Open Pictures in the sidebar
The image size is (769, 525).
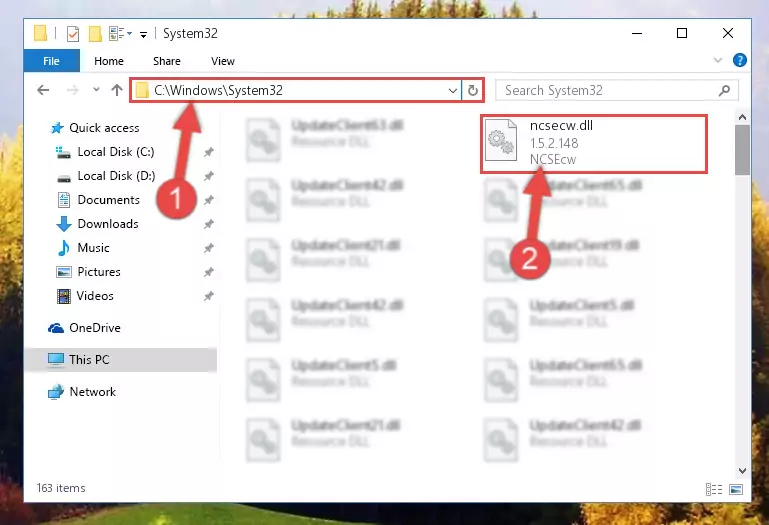tap(99, 272)
